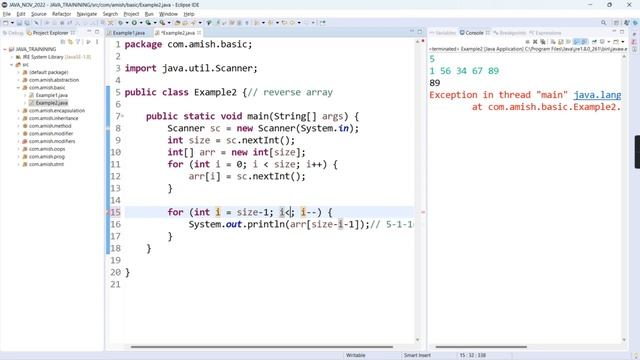Image resolution: width=640 pixels, height=360 pixels.
Task: Close the Example2.java editor tab
Action: 199,33
